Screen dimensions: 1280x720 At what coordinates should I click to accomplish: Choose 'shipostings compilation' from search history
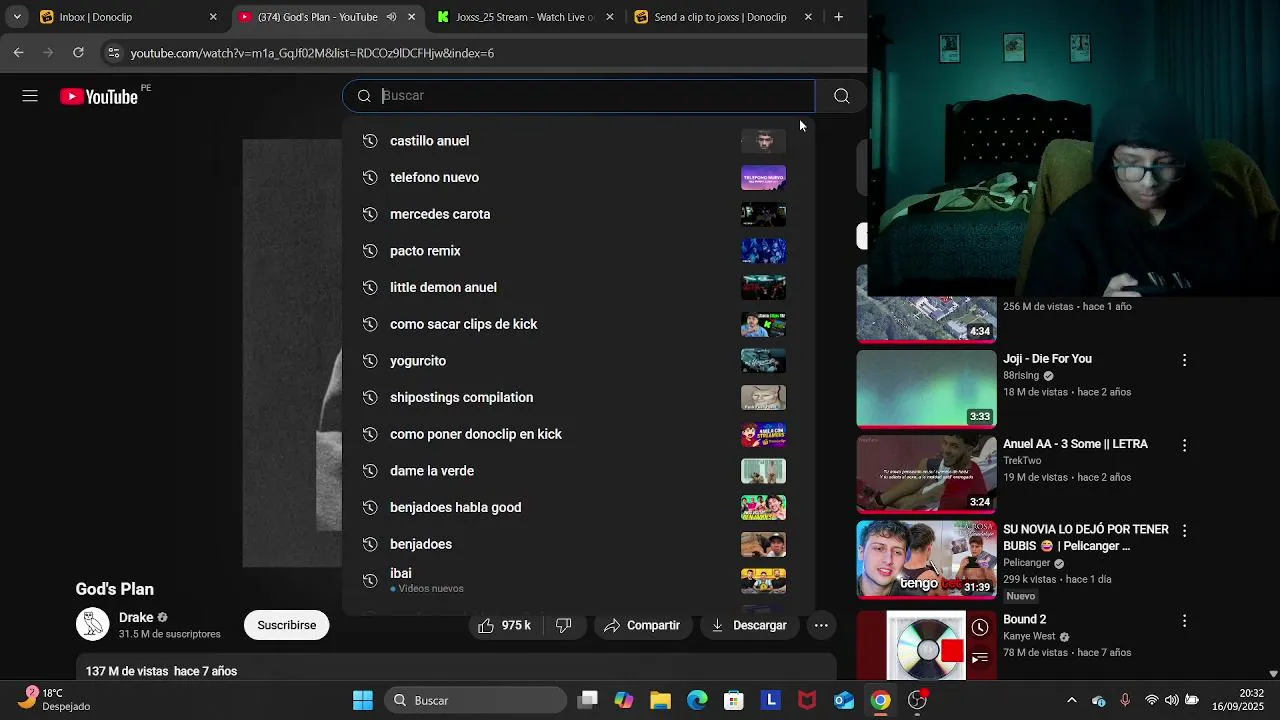point(578,397)
